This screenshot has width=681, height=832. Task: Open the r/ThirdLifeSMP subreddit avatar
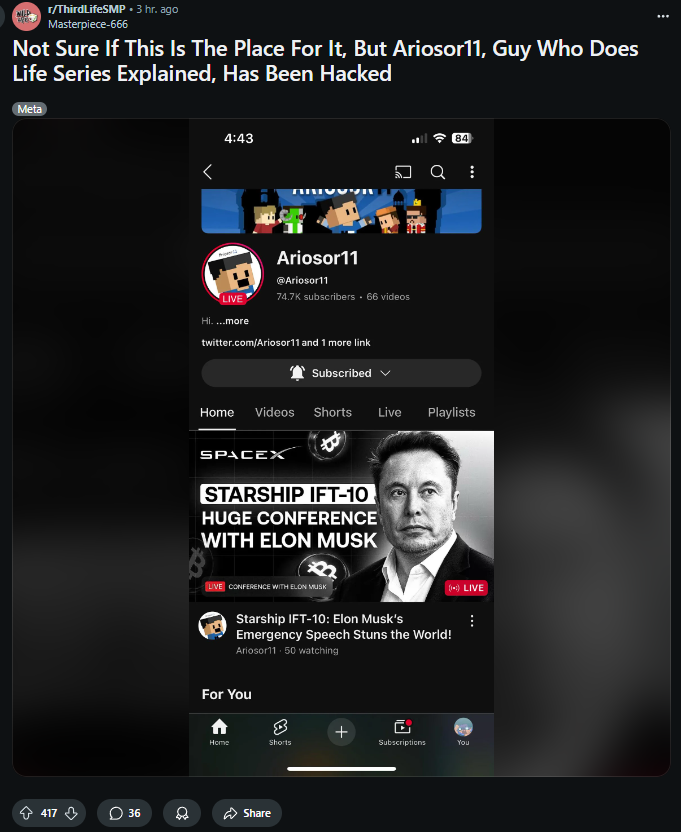click(x=26, y=16)
